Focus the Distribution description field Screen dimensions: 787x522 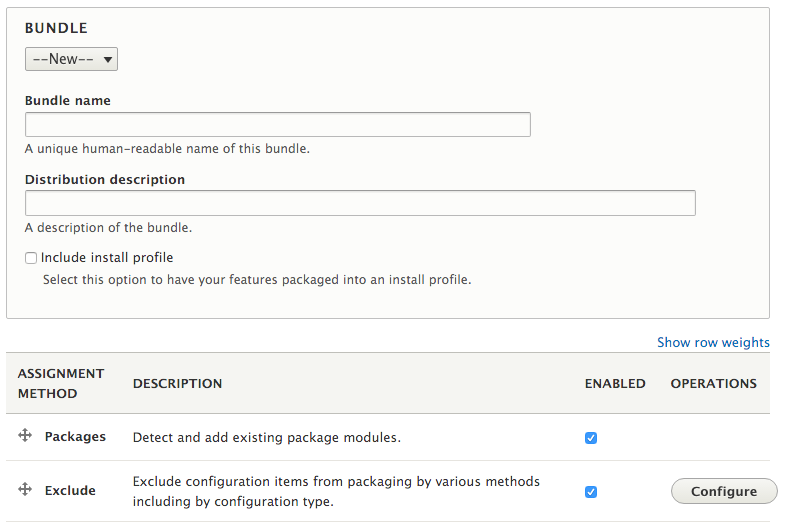coord(360,203)
